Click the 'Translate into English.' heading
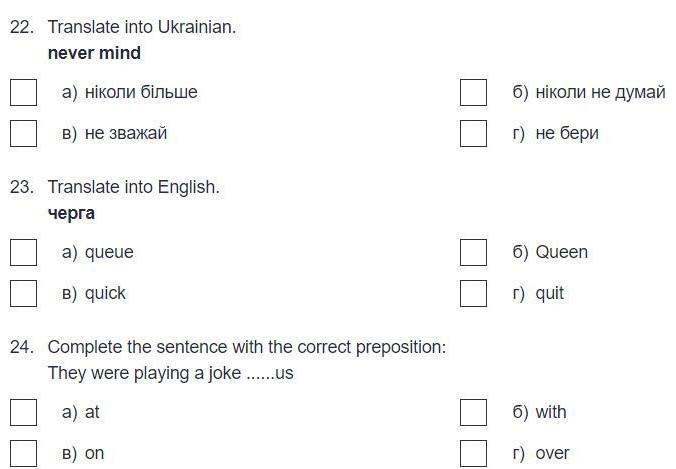Viewport: 676px width, 469px height. (134, 187)
